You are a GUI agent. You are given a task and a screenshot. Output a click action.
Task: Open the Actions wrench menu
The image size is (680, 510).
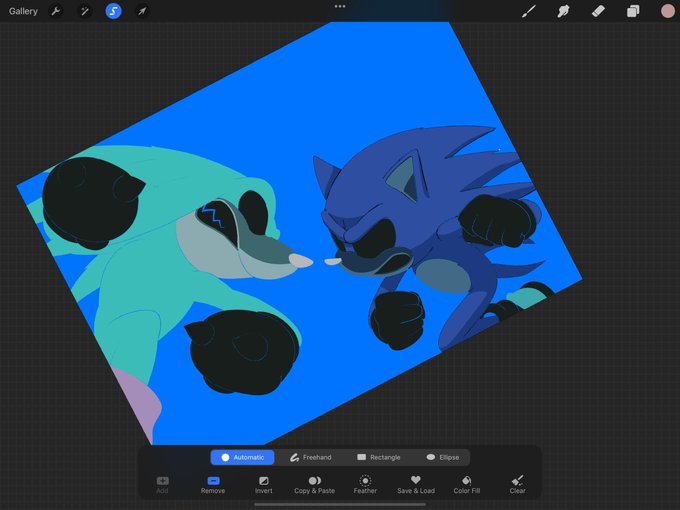click(56, 11)
